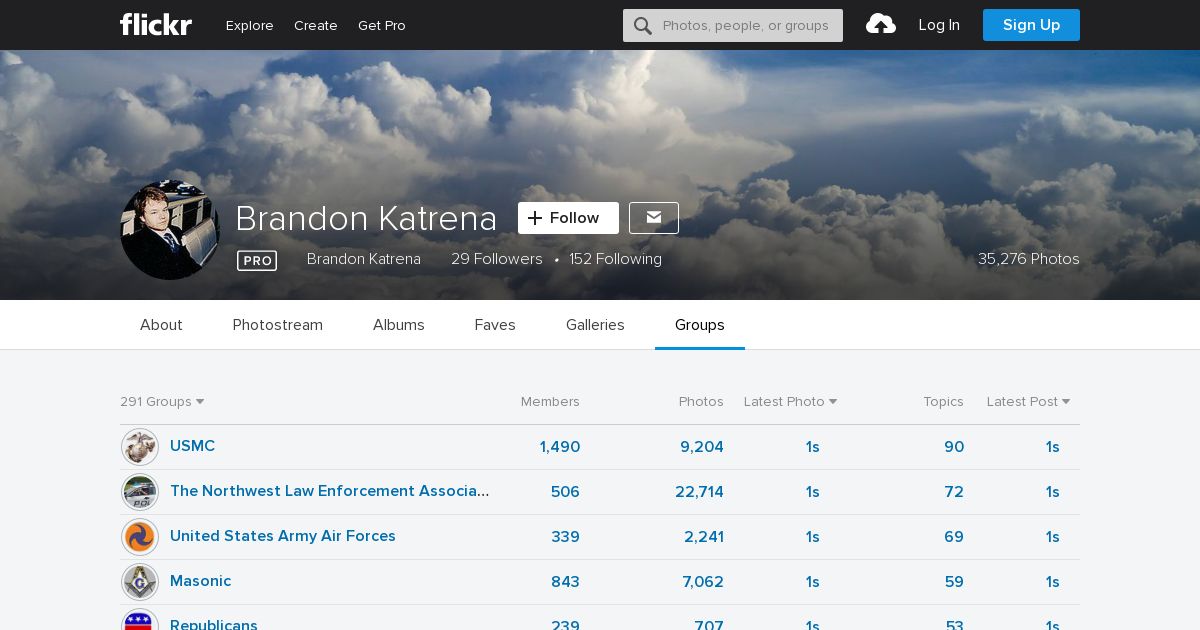
Task: Sort by Latest Post dropdown
Action: click(x=1028, y=402)
